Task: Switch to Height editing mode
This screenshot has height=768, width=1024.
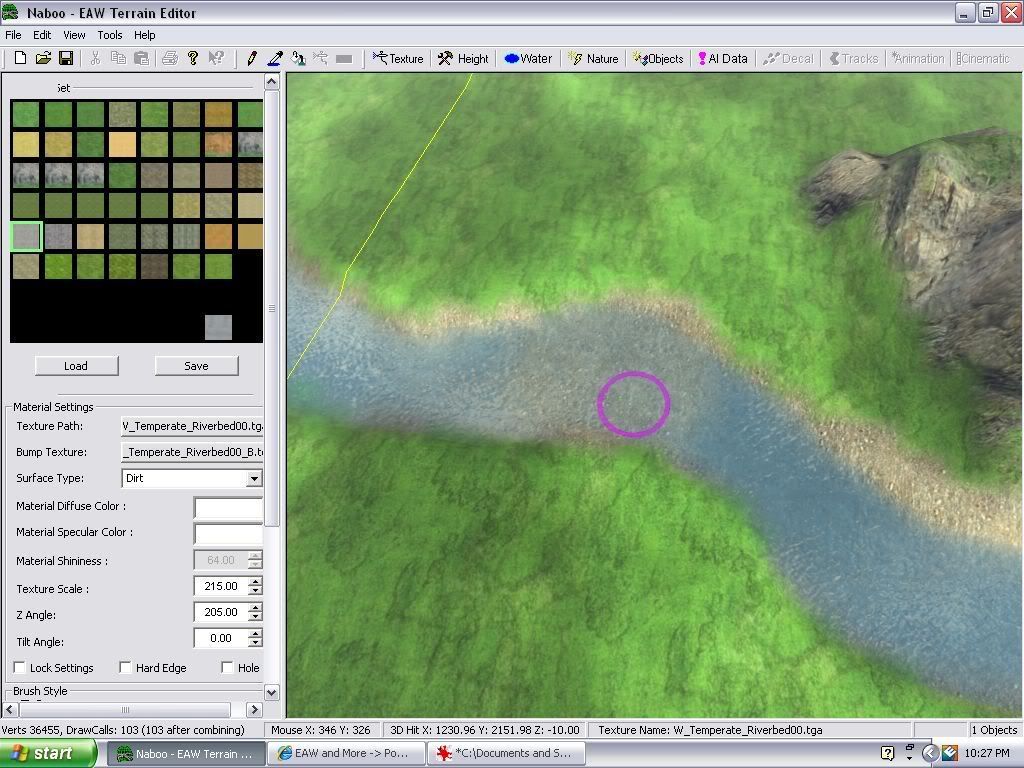Action: (x=463, y=59)
